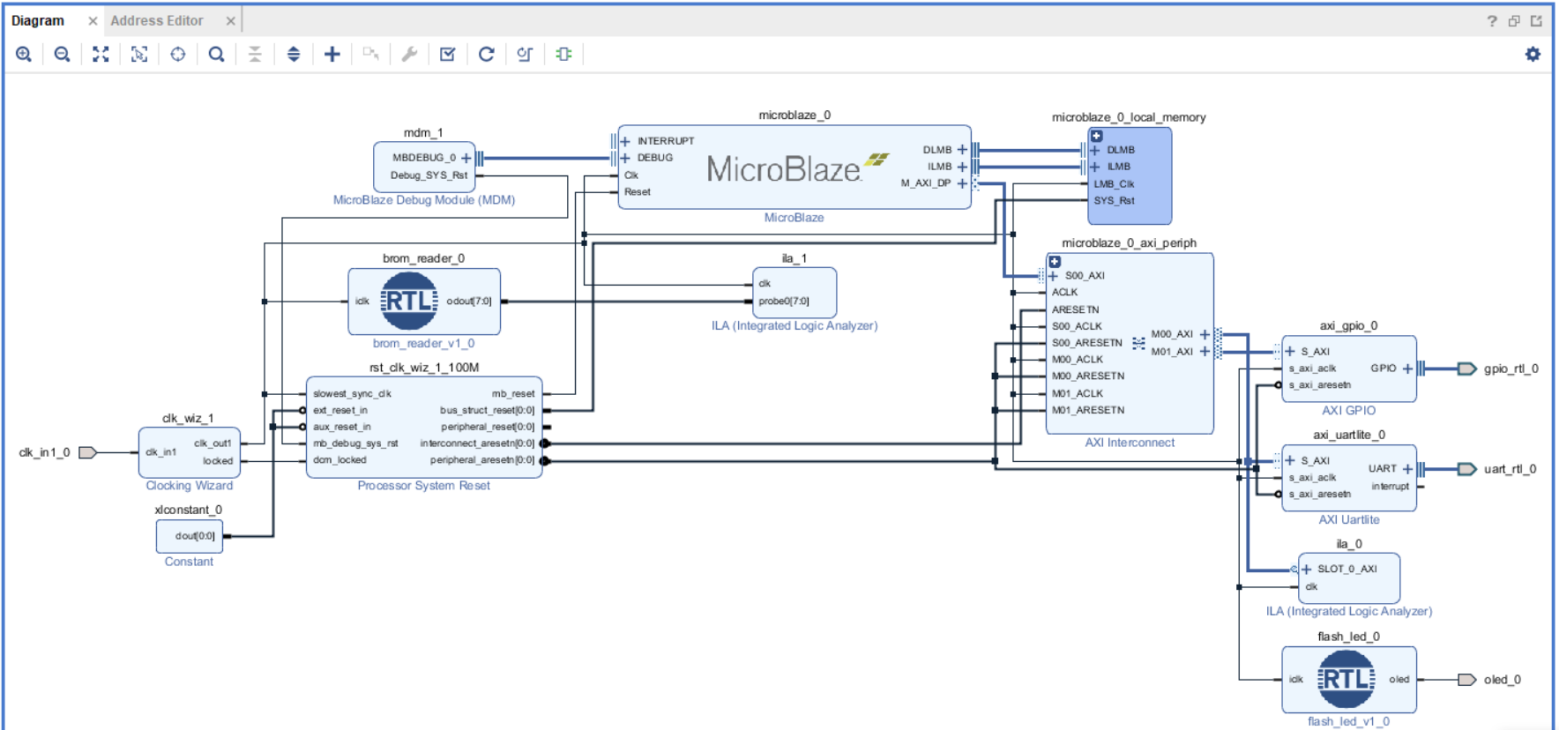Click the interrupt pin on axi_uartlite_0
The height and width of the screenshot is (730, 1559).
(1389, 486)
